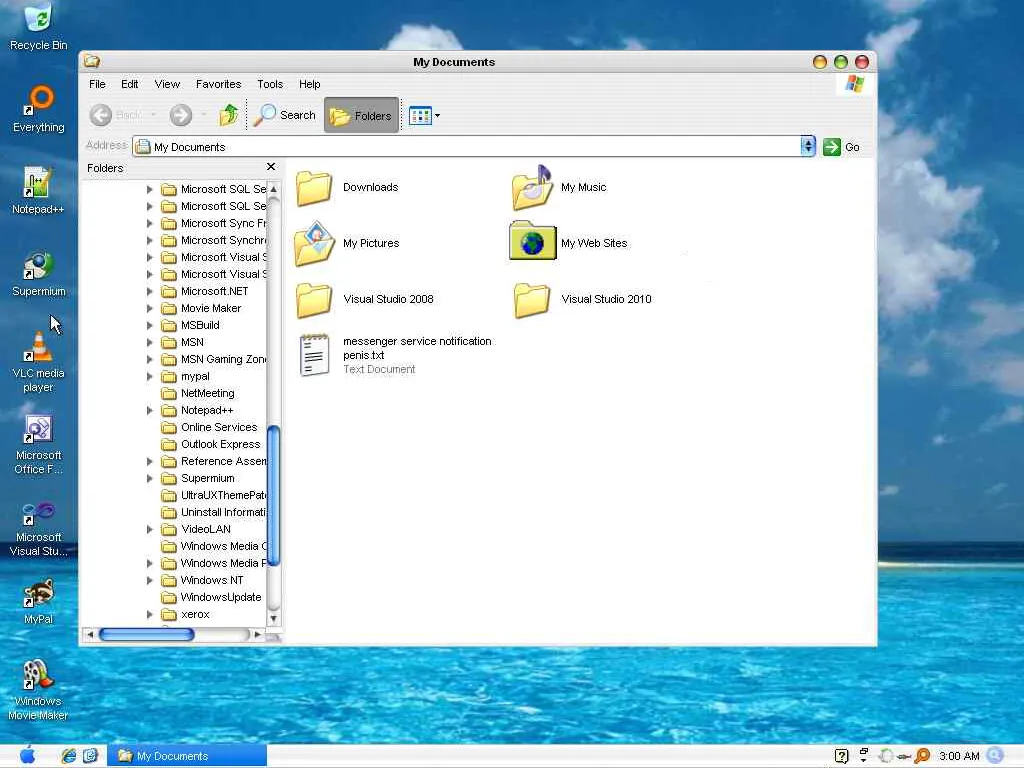Select the Microsoft Visual Studio desktop shortcut

click(x=39, y=527)
